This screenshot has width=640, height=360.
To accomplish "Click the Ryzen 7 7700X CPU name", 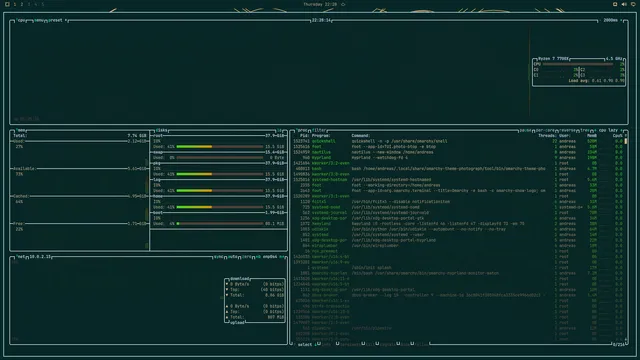I will tap(553, 59).
